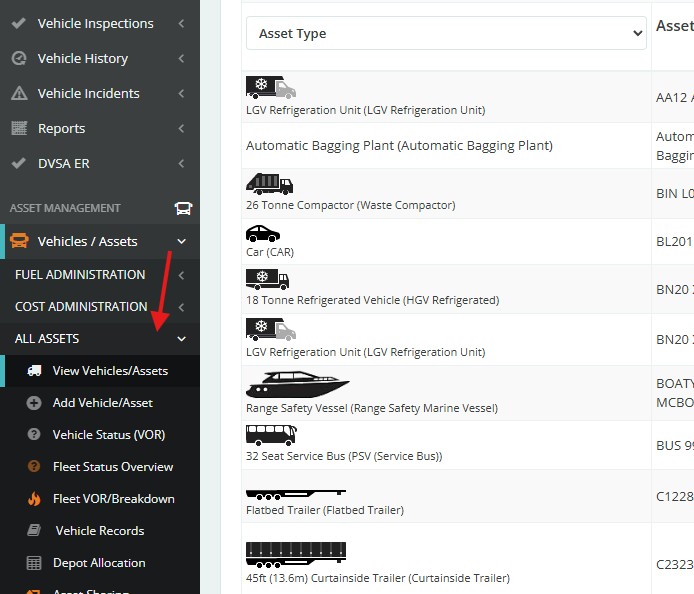The height and width of the screenshot is (594, 694).
Task: Click the truck icon for View Vehicles/Assets
Action: (34, 371)
